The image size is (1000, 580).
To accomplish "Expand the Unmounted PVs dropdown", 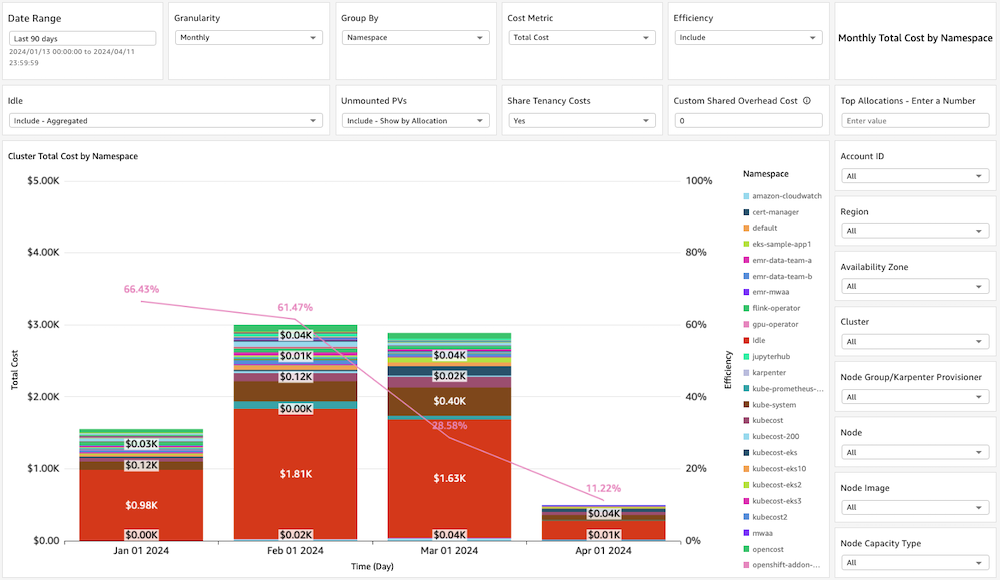I will click(x=415, y=121).
